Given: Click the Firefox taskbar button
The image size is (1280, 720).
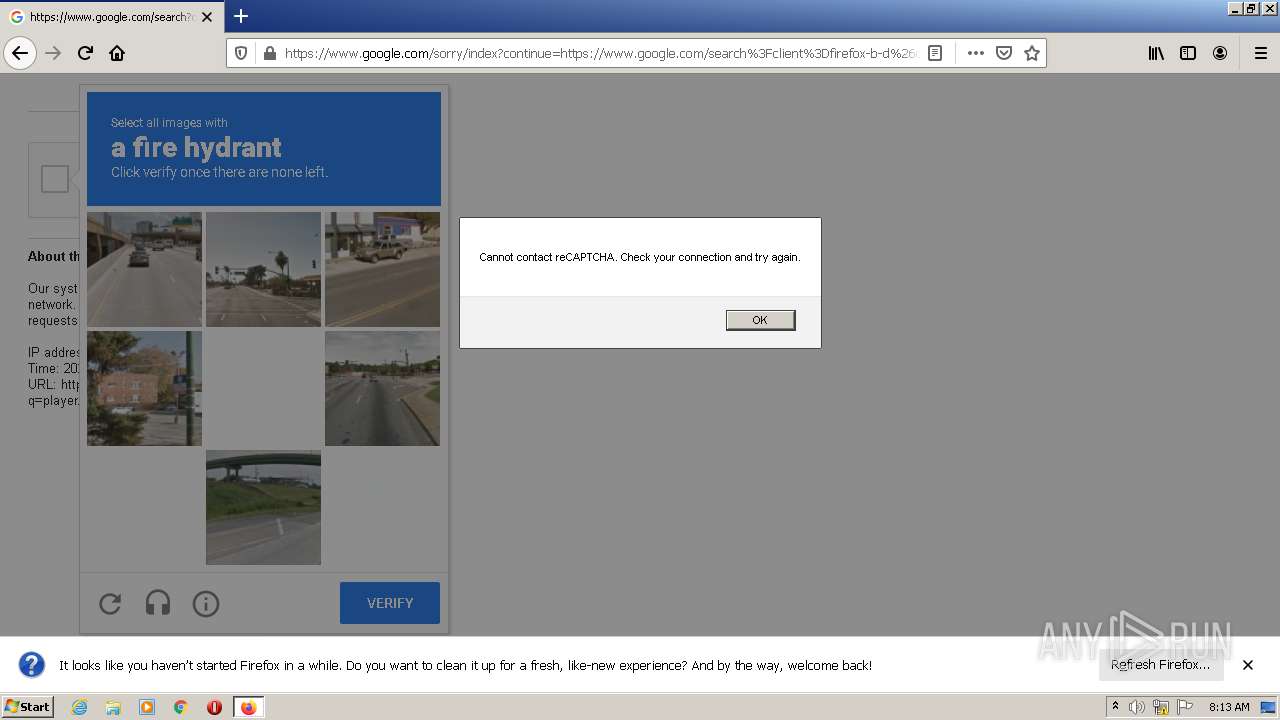Looking at the screenshot, I should (x=248, y=707).
